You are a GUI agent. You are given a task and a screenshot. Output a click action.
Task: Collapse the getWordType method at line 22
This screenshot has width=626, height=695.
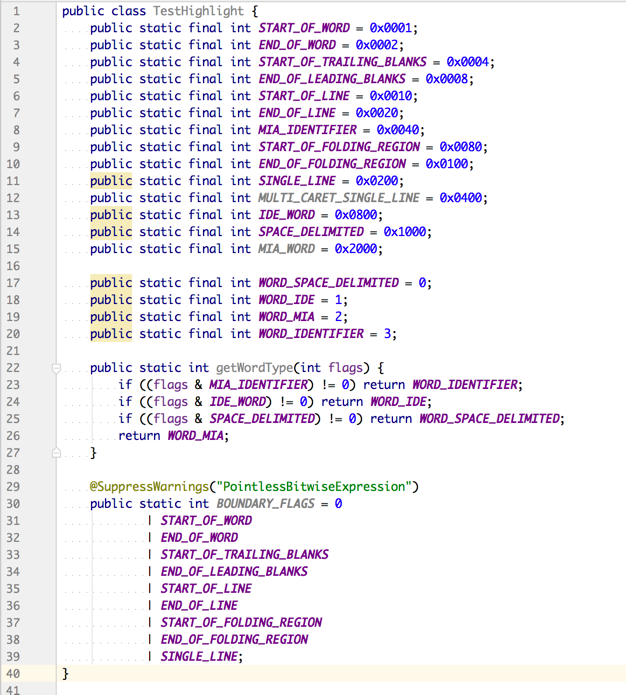(56, 368)
